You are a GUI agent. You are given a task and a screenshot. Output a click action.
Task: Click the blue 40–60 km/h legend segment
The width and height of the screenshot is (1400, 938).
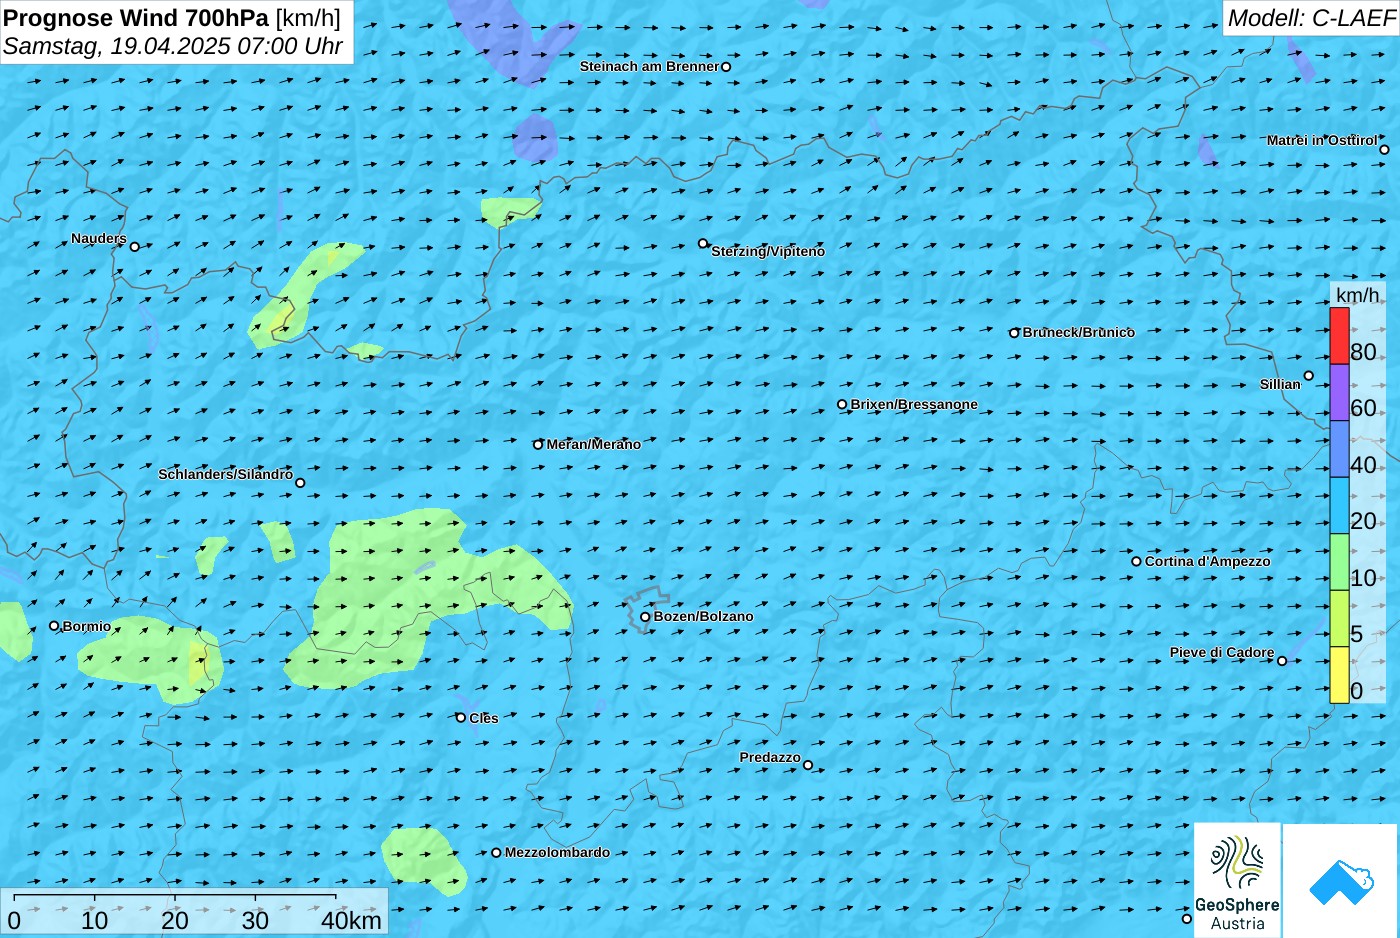tap(1339, 449)
